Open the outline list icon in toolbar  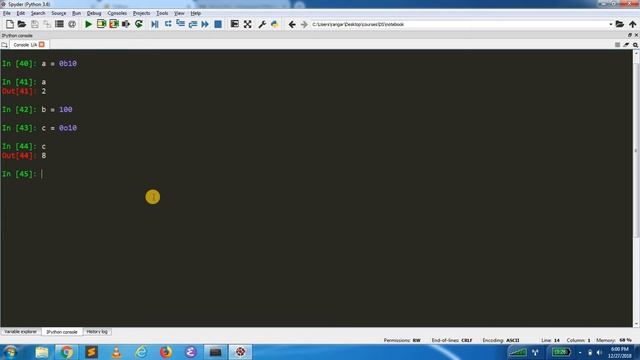tap(59, 24)
